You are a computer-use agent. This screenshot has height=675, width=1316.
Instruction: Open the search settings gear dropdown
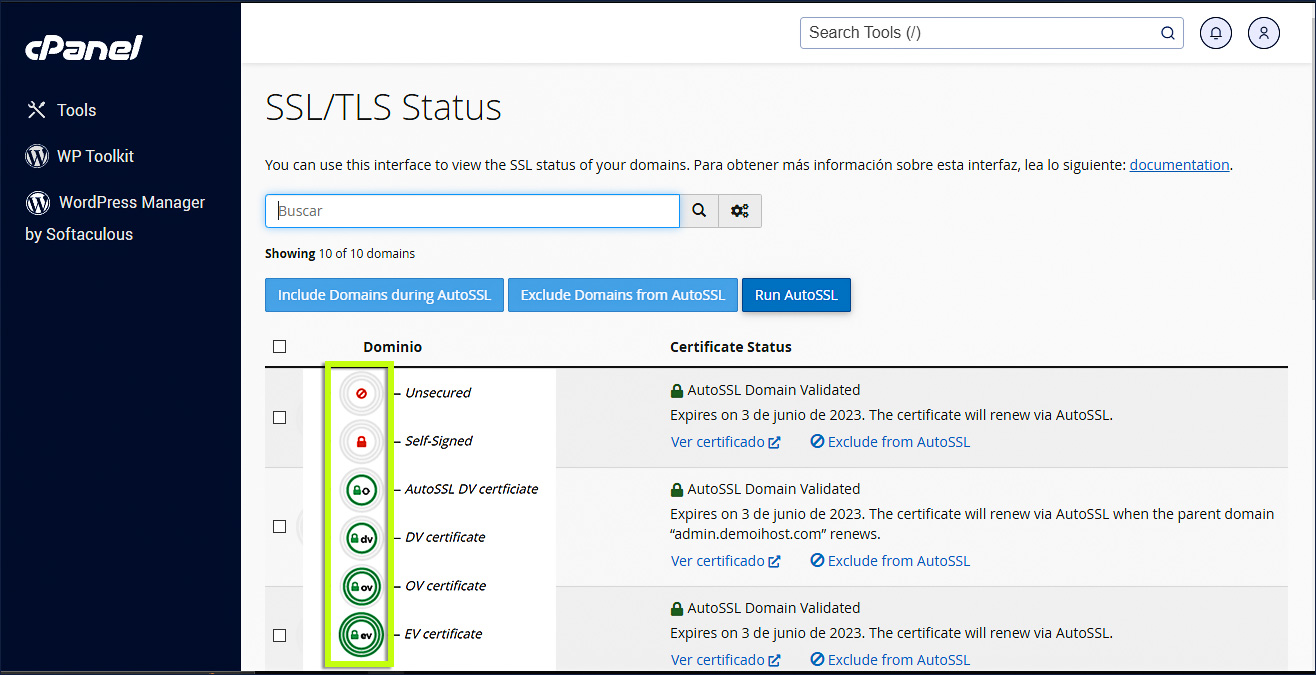tap(740, 210)
